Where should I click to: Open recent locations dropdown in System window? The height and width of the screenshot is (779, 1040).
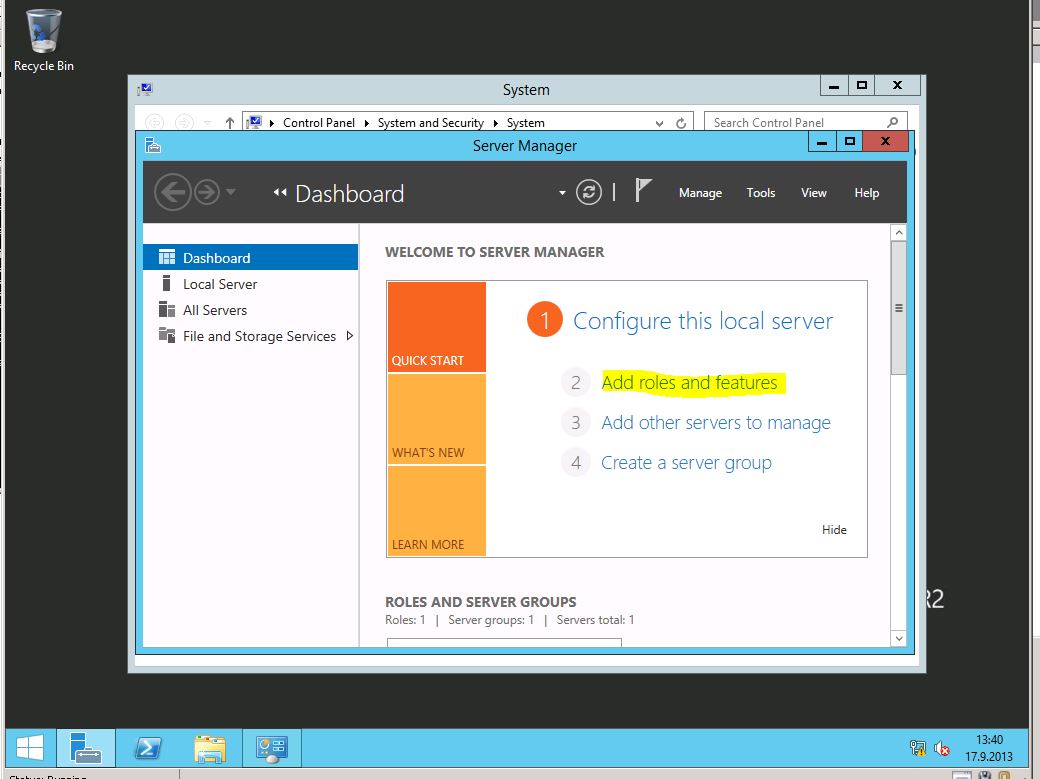208,123
